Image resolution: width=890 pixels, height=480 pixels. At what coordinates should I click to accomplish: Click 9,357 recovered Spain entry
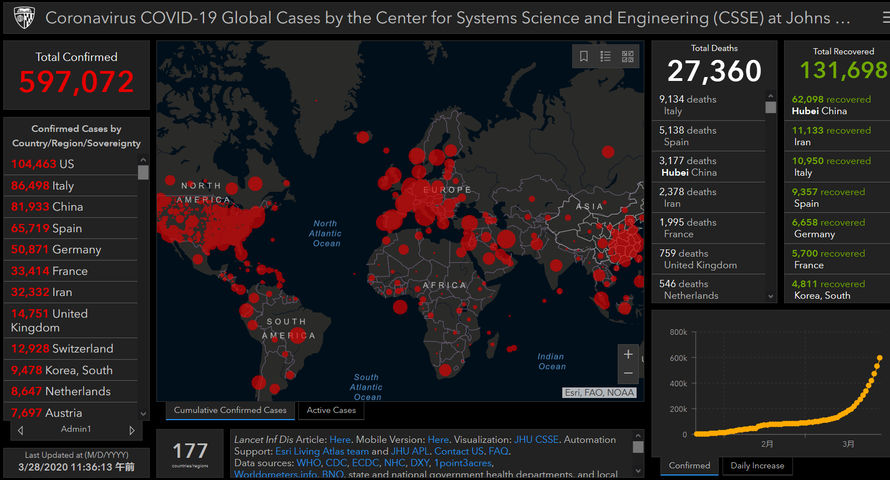pos(837,197)
